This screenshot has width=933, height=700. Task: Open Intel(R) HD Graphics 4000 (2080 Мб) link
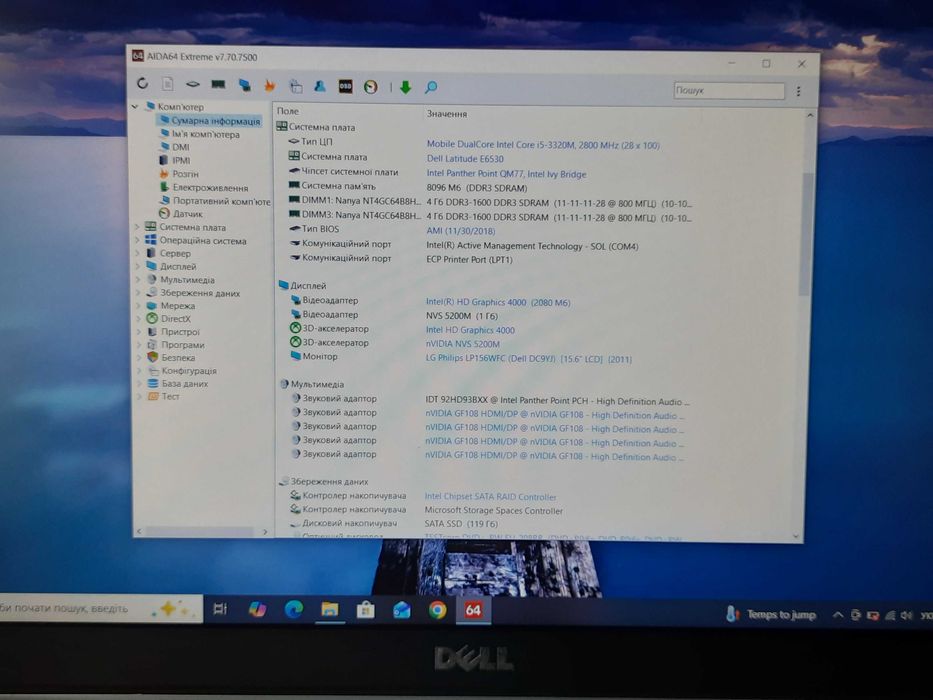coord(498,302)
